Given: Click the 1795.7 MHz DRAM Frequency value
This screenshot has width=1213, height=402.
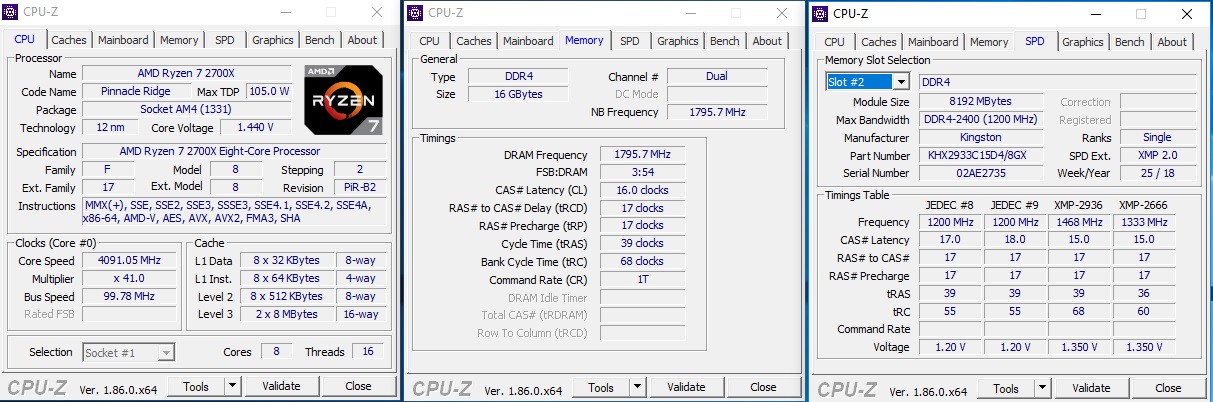Looking at the screenshot, I should pos(642,154).
